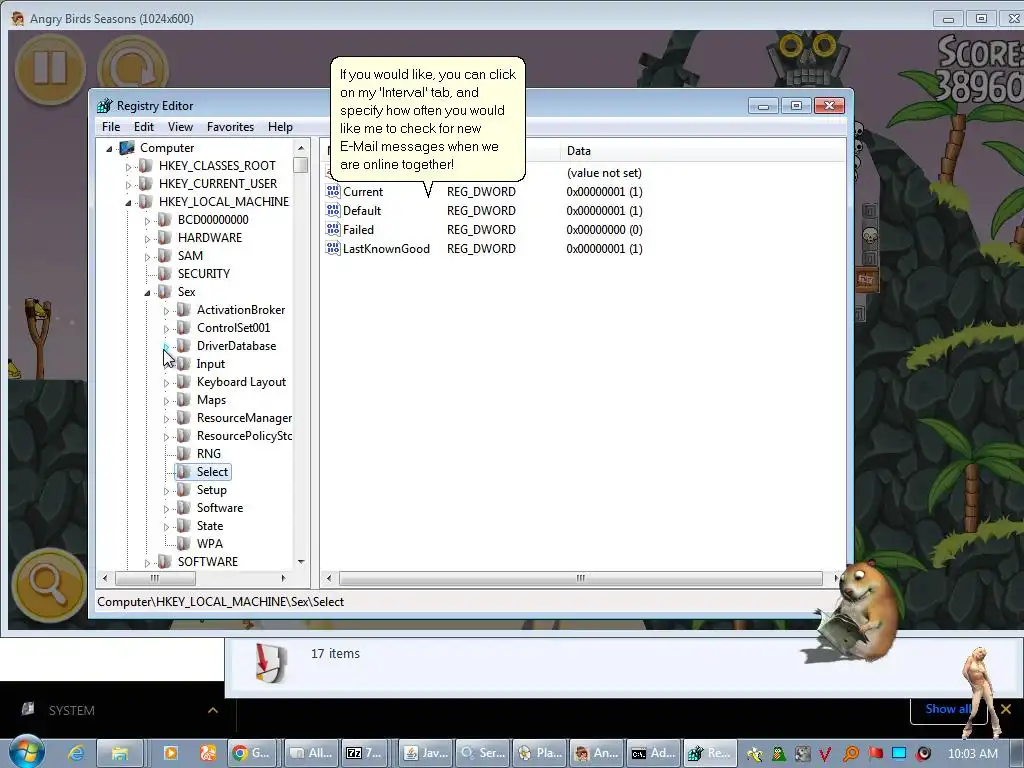1024x768 pixels.
Task: Click tree pane scrollbar down arrow
Action: pos(300,562)
